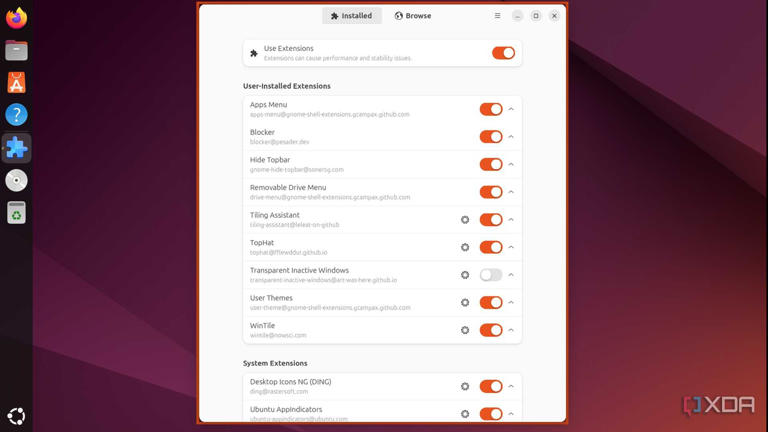Disable the Use Extensions master switch
768x432 pixels.
[x=503, y=53]
